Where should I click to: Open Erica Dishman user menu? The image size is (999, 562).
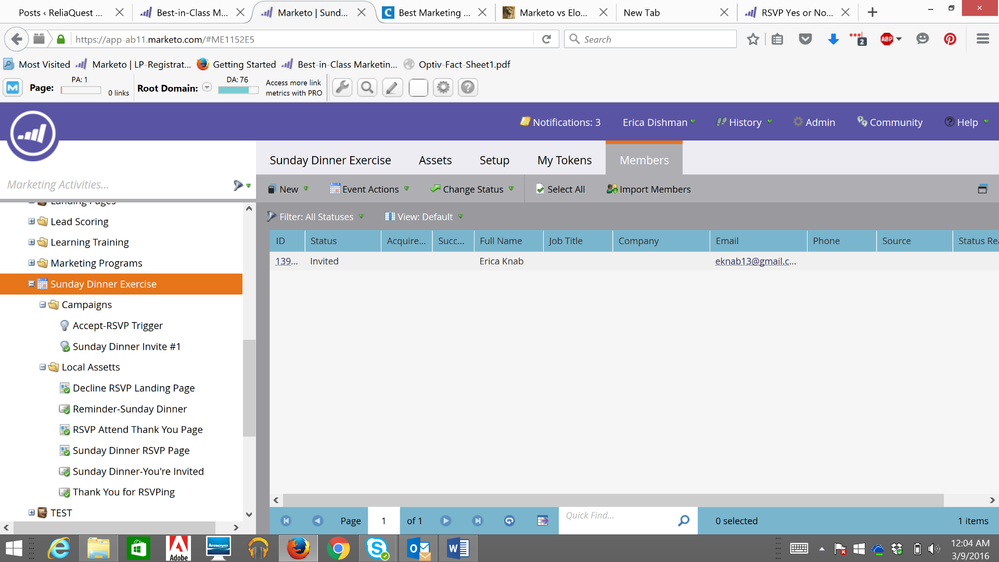(659, 122)
